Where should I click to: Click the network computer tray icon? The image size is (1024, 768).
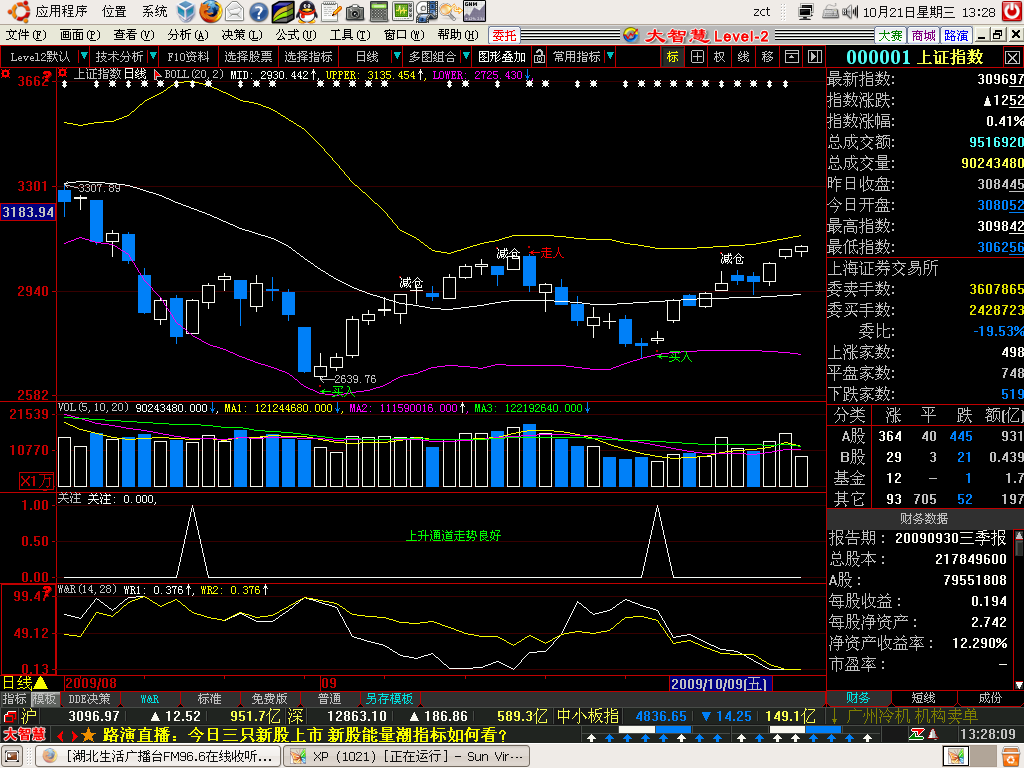806,12
